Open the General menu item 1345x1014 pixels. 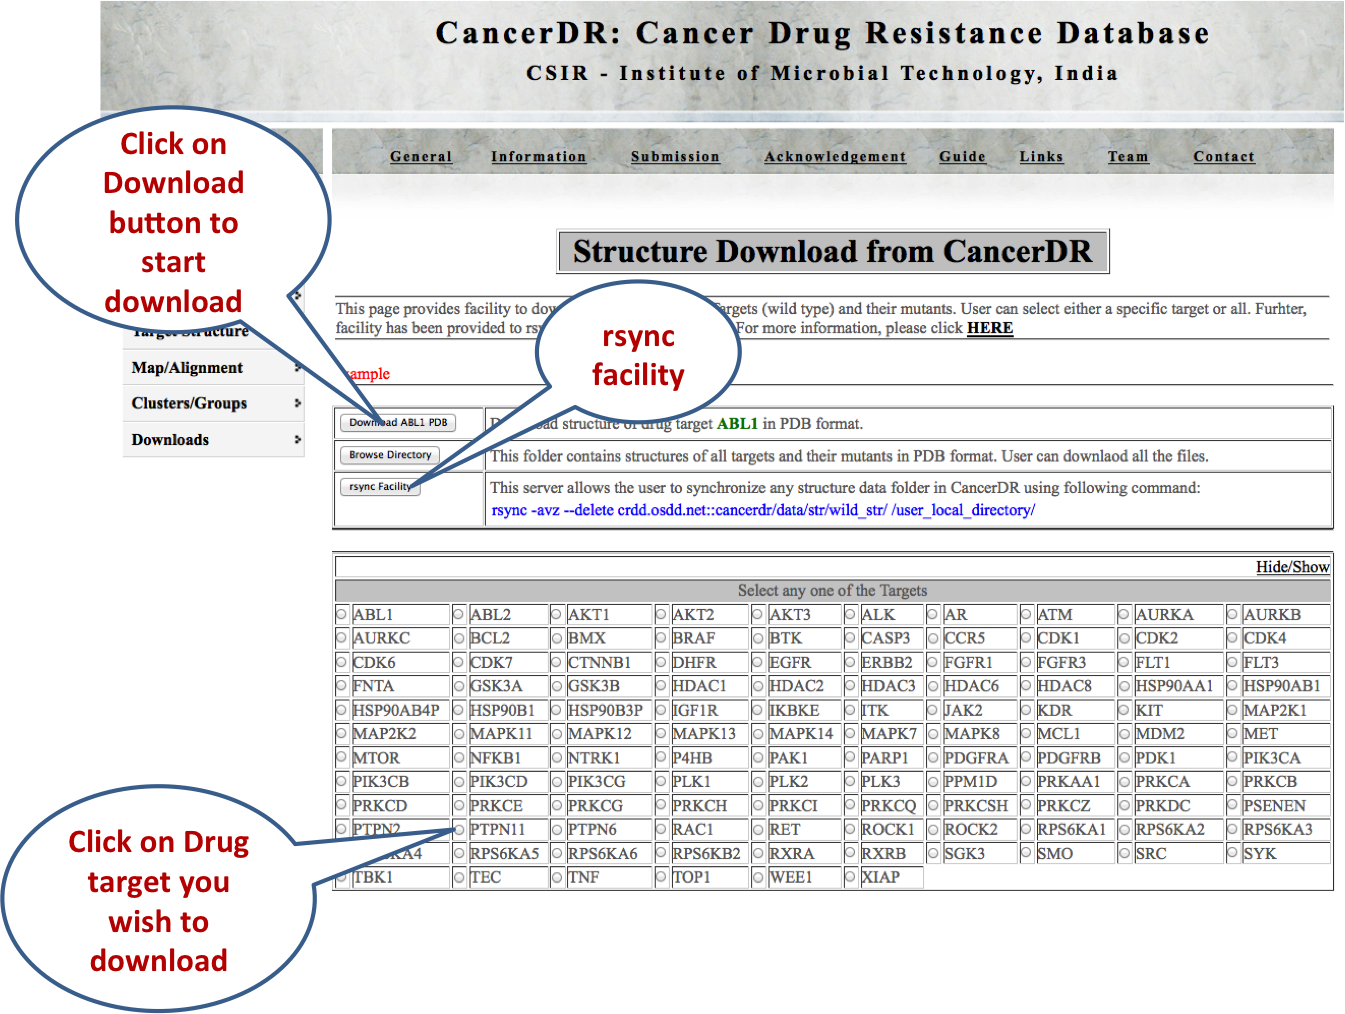pyautogui.click(x=421, y=157)
